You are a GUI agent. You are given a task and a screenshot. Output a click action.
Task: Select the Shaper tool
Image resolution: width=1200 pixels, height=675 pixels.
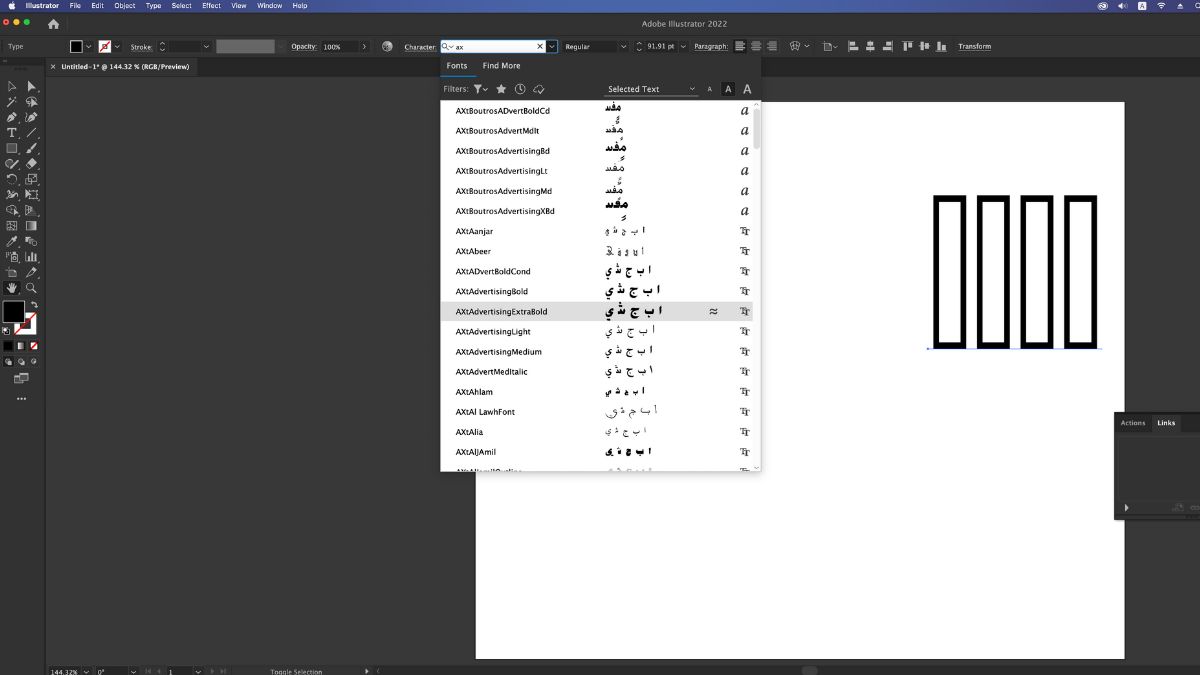tap(12, 164)
